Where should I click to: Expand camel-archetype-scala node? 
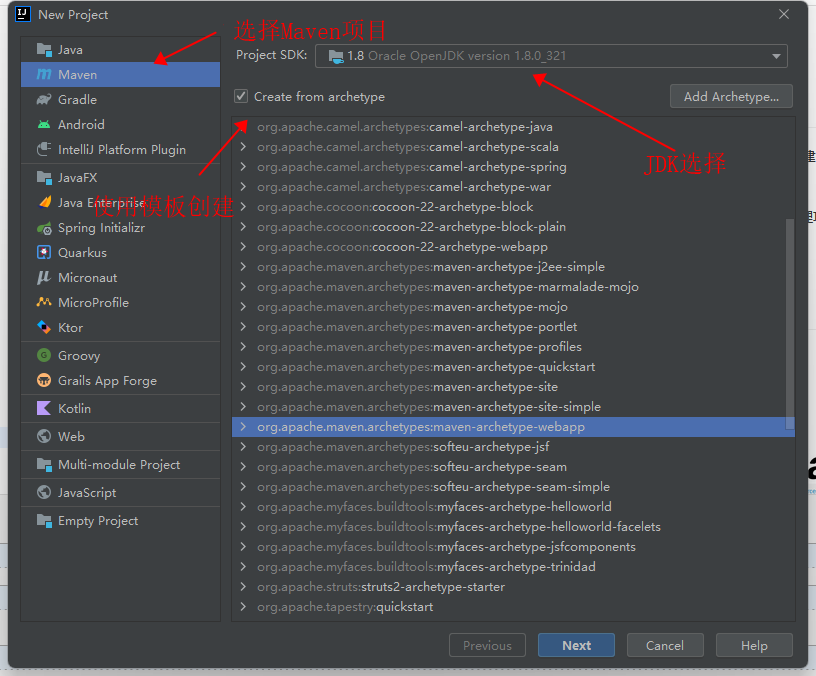(x=243, y=147)
